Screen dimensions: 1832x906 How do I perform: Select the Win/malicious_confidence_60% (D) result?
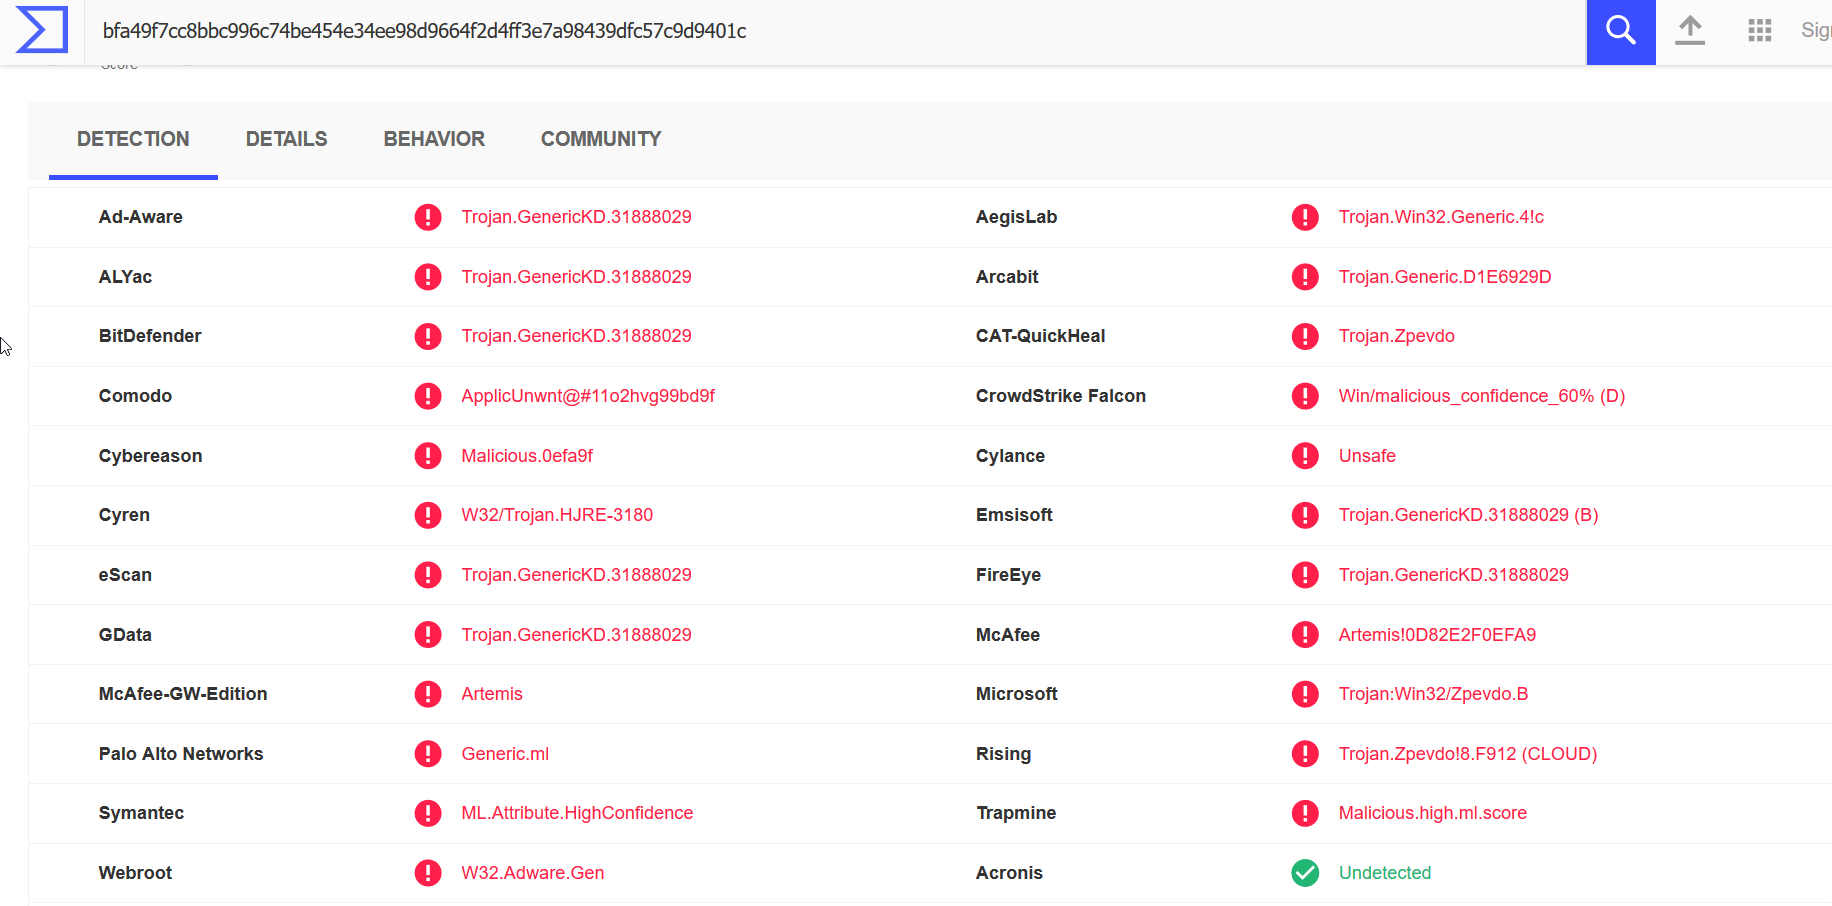1482,396
